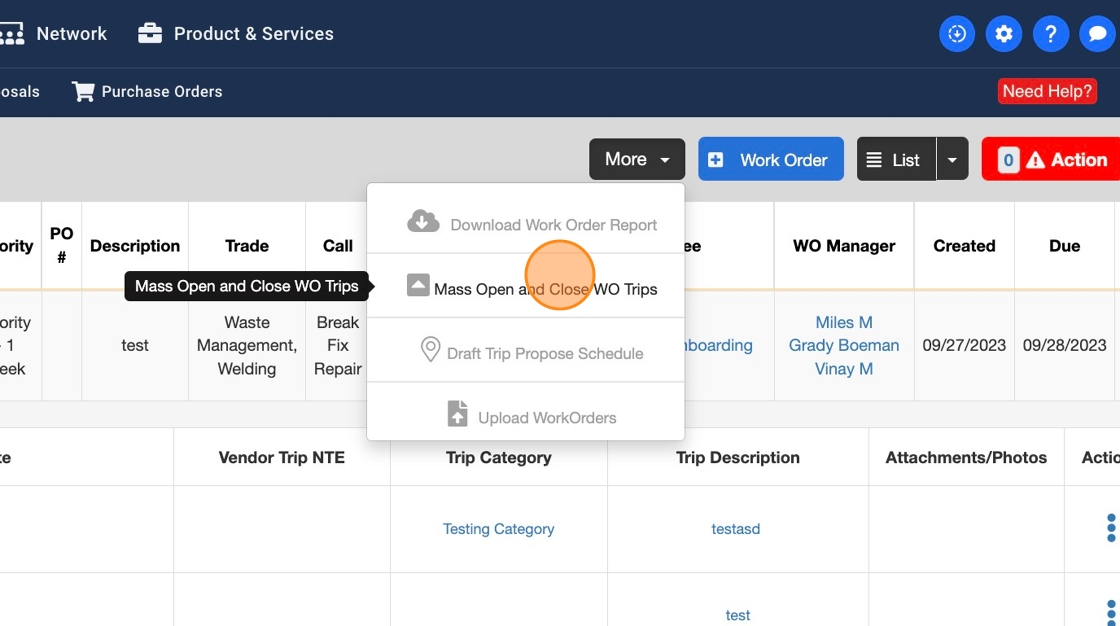Open the Testing Category link
The image size is (1120, 626).
498,529
